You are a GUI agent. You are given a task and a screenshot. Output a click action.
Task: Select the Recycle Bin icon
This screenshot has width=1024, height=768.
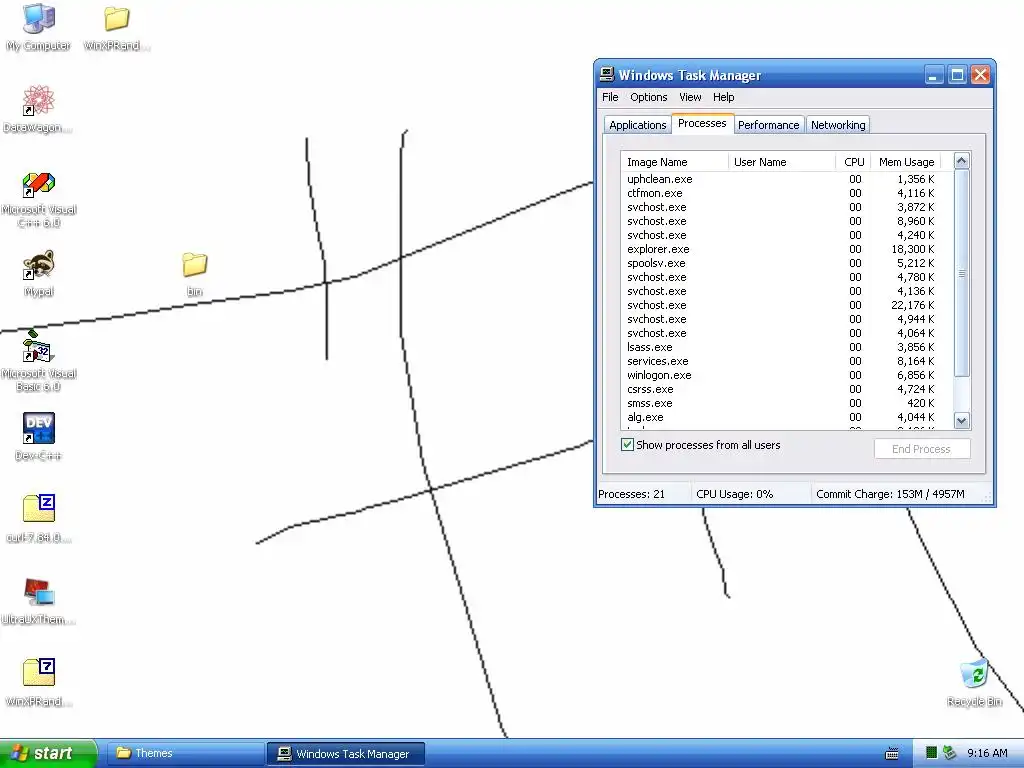click(x=974, y=683)
